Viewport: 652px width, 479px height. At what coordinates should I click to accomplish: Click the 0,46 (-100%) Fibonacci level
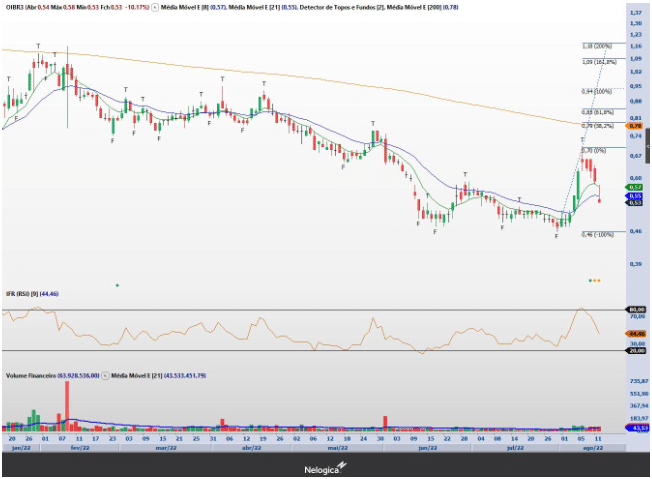597,234
